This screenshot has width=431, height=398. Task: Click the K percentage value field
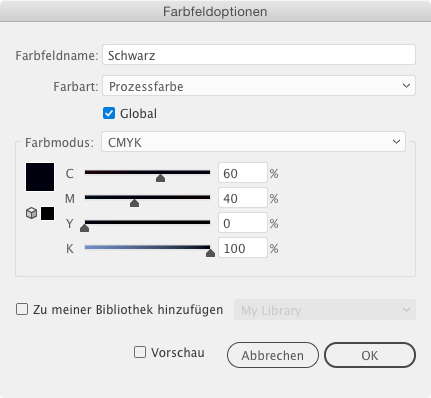(243, 248)
